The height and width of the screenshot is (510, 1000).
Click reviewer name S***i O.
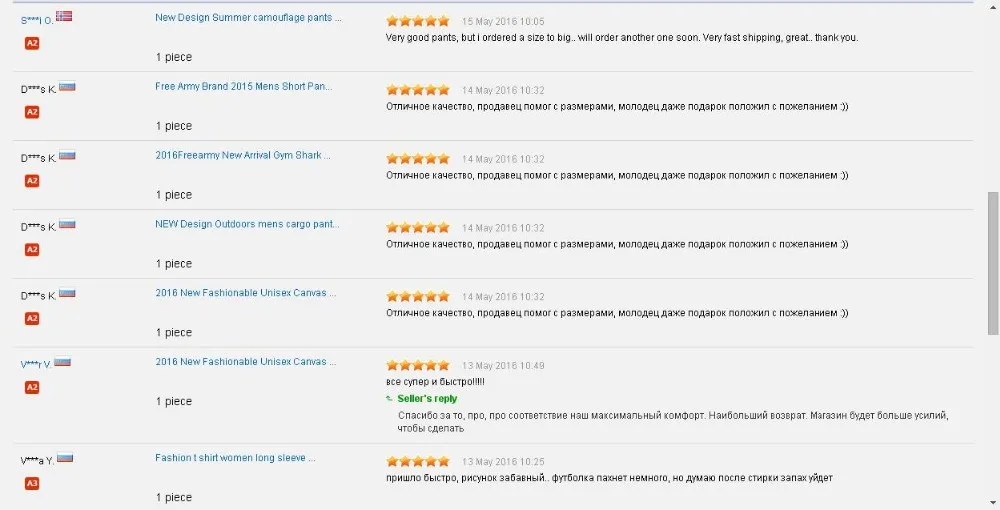[x=36, y=20]
